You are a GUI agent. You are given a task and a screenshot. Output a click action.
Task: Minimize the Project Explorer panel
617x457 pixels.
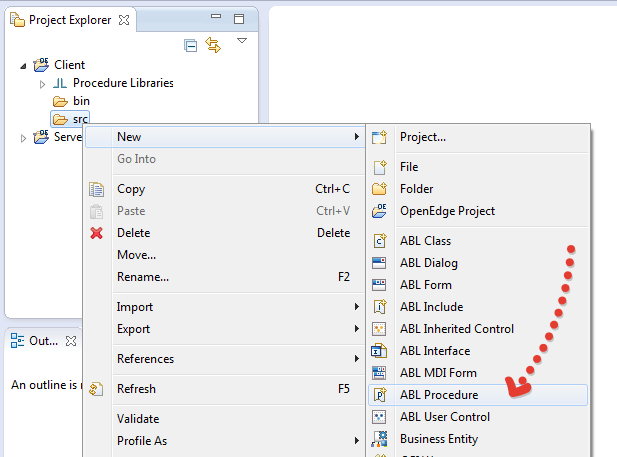tap(216, 17)
